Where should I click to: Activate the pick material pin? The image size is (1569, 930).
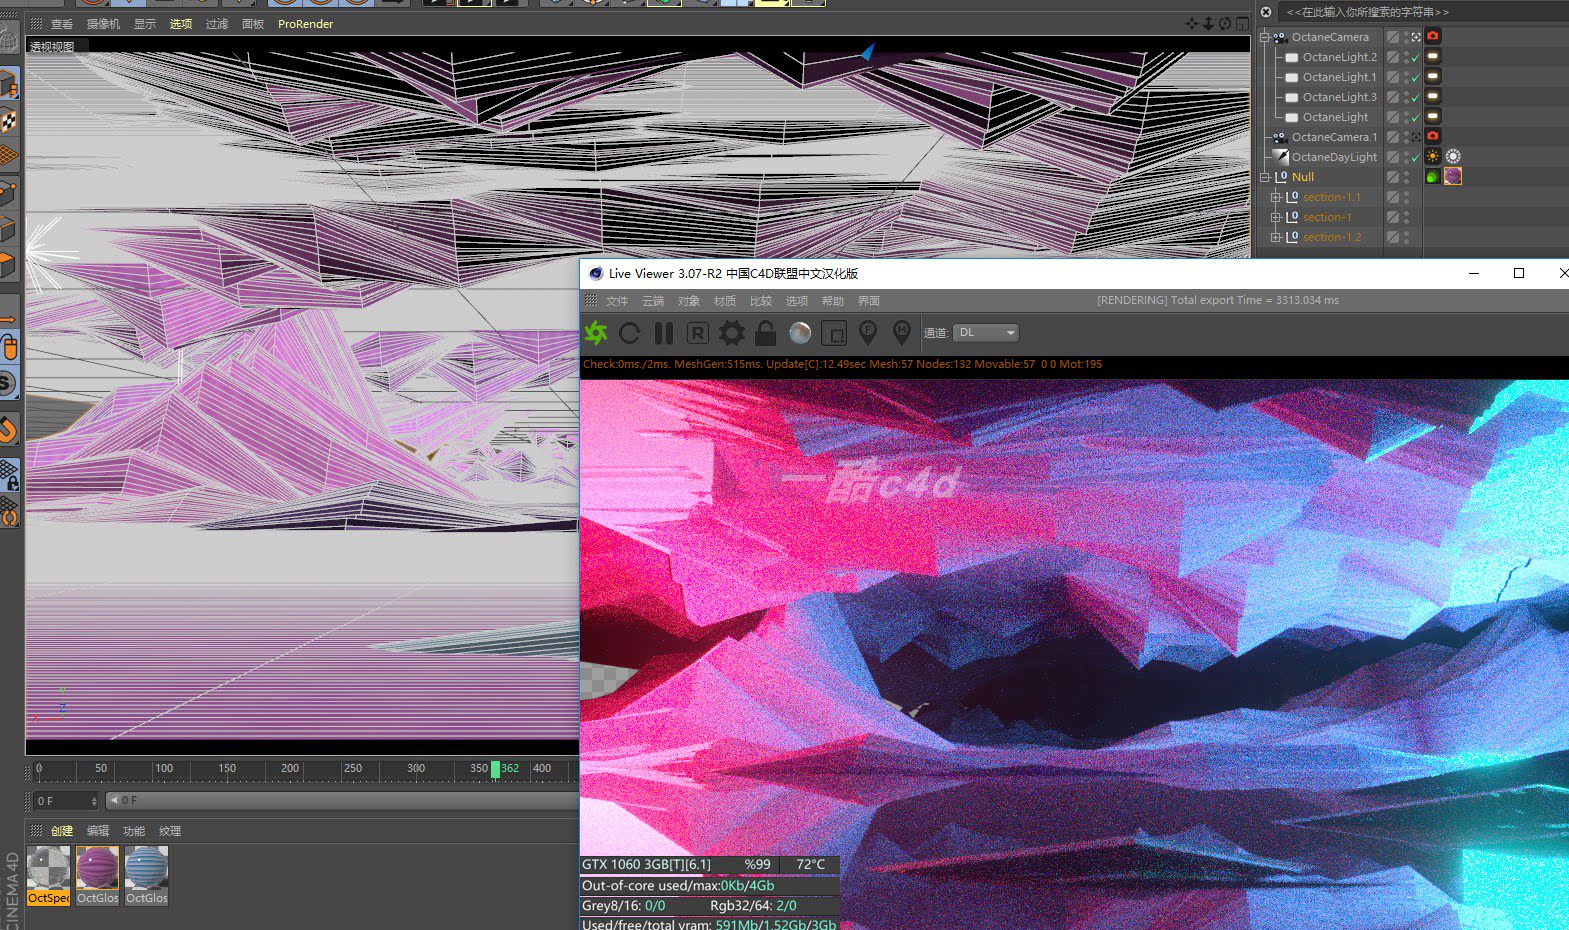click(902, 332)
